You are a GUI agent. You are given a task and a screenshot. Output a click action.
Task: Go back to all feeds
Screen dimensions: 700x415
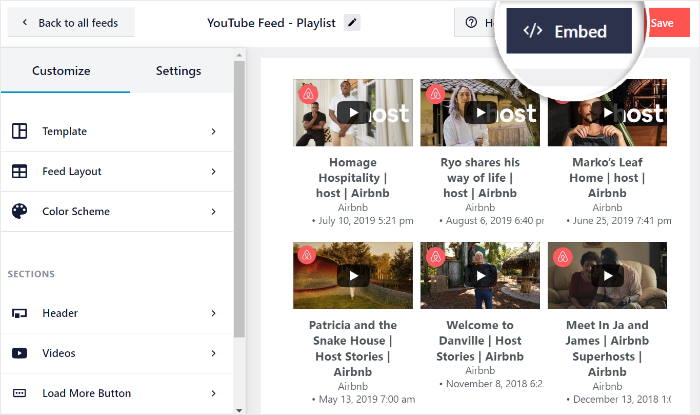(71, 22)
